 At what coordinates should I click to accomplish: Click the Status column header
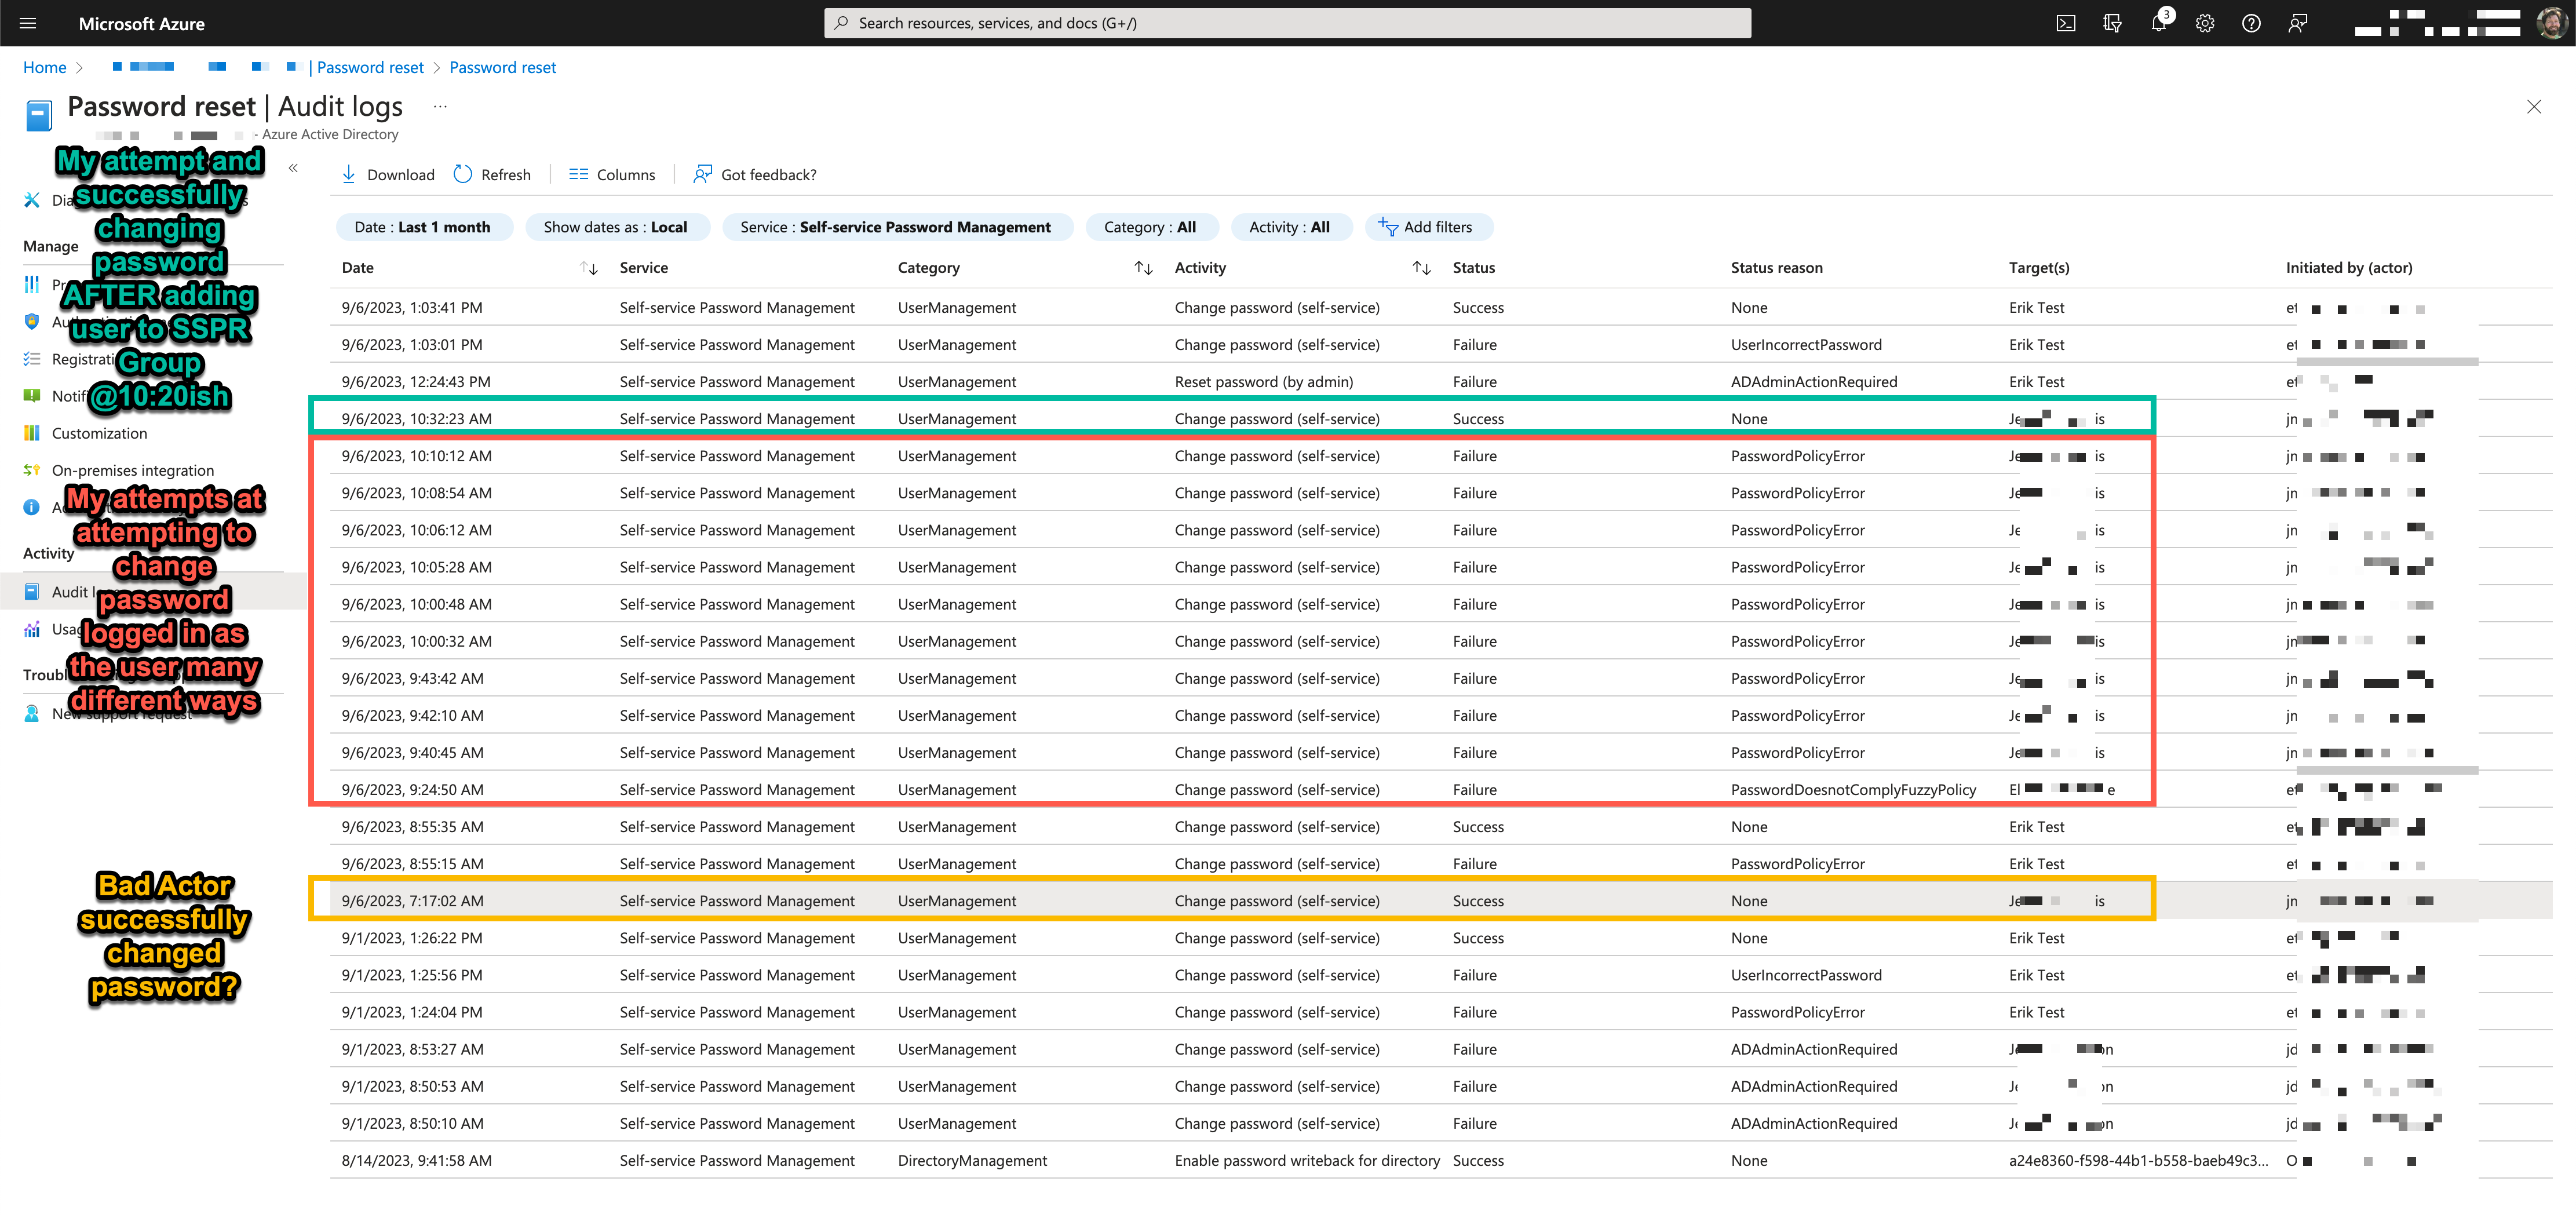[1474, 268]
